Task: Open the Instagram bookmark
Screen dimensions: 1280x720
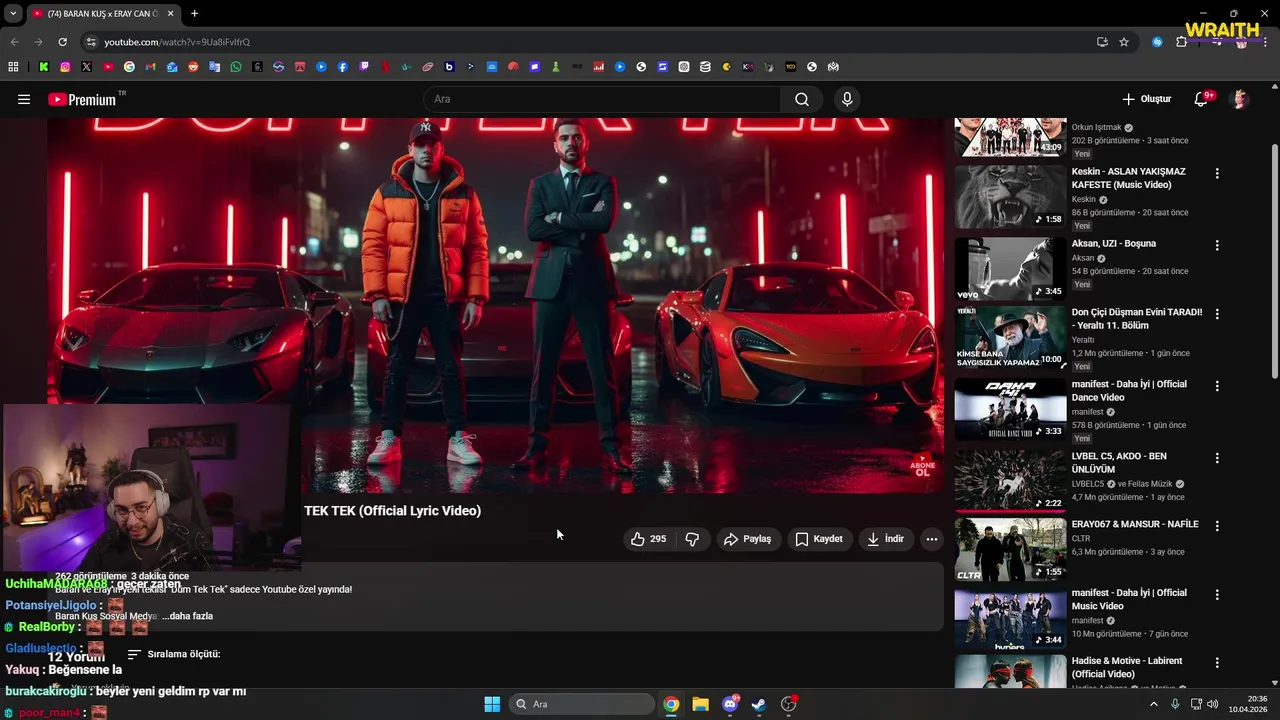Action: click(65, 67)
